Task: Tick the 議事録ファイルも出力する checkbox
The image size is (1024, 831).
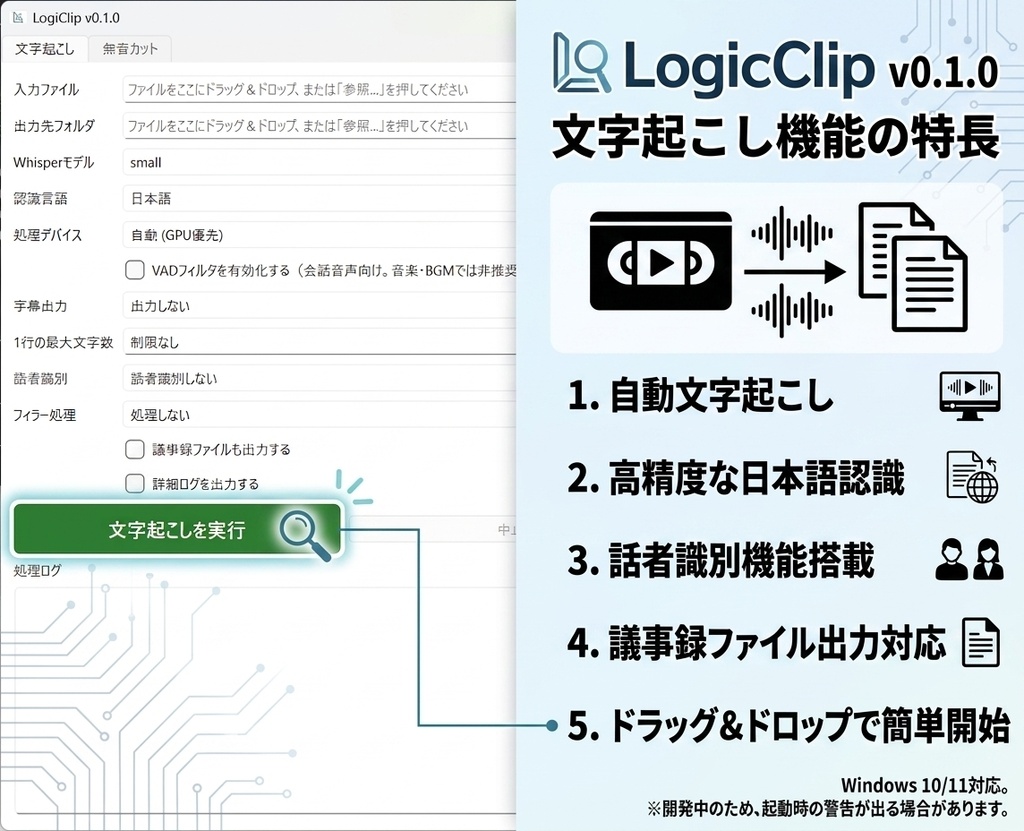Action: click(x=135, y=449)
